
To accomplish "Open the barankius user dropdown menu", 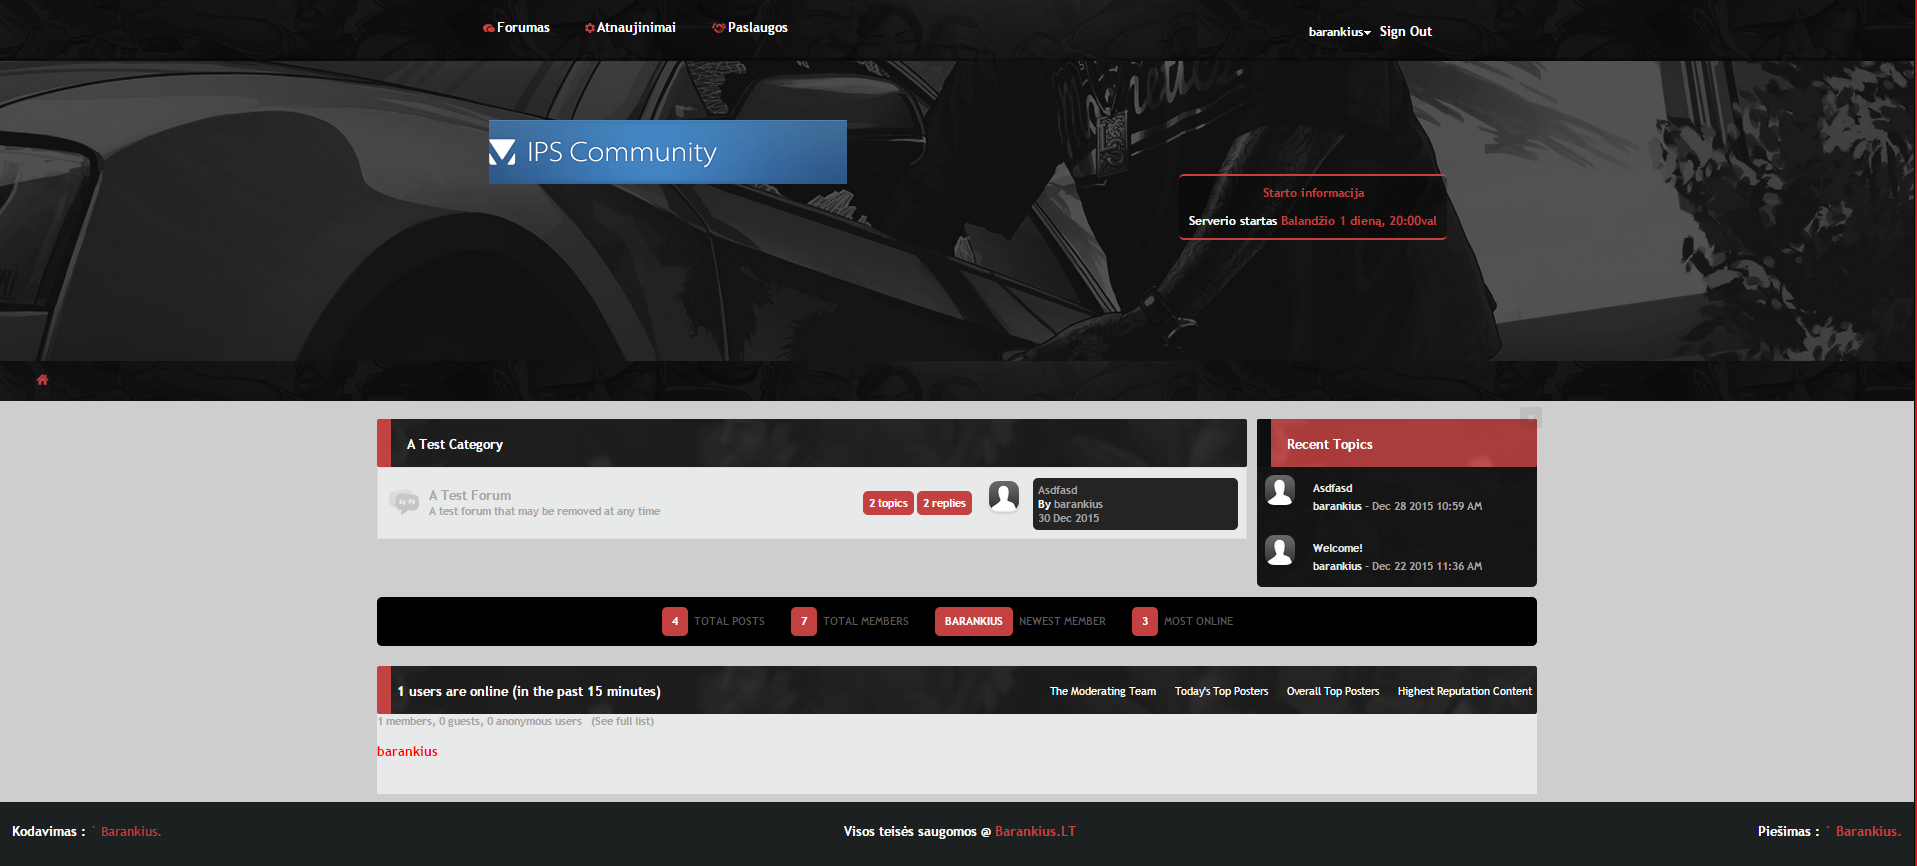I will [x=1339, y=32].
